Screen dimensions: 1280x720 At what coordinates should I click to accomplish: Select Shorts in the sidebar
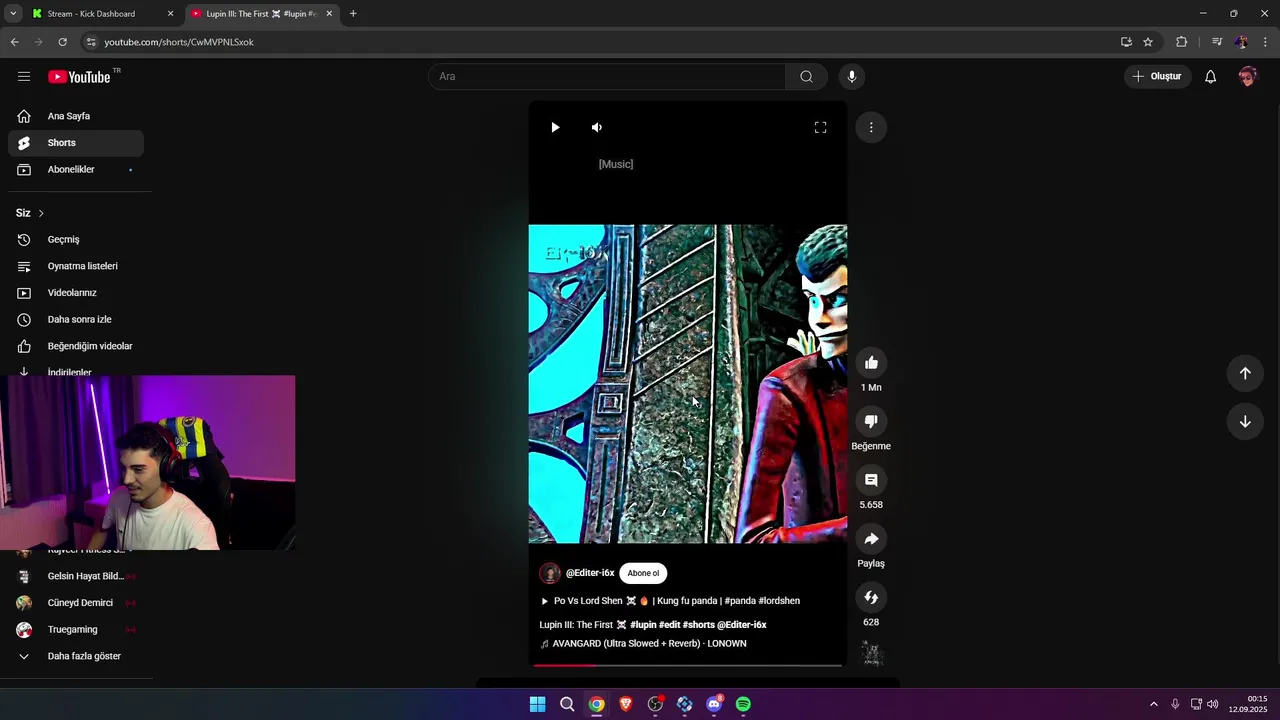pos(76,143)
